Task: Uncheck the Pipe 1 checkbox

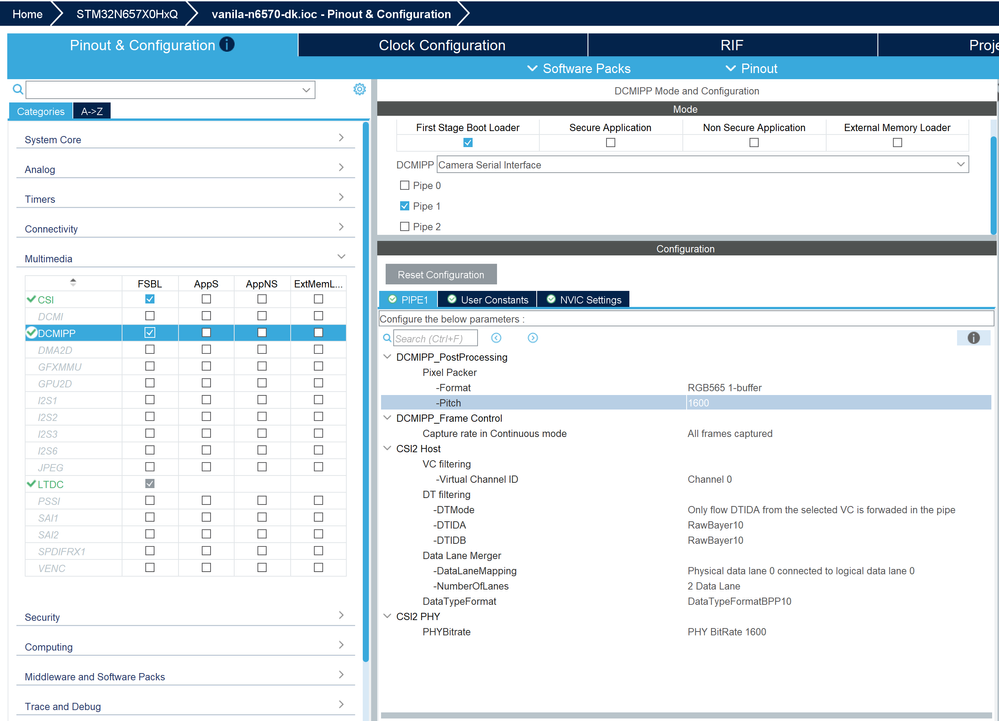Action: click(x=404, y=206)
